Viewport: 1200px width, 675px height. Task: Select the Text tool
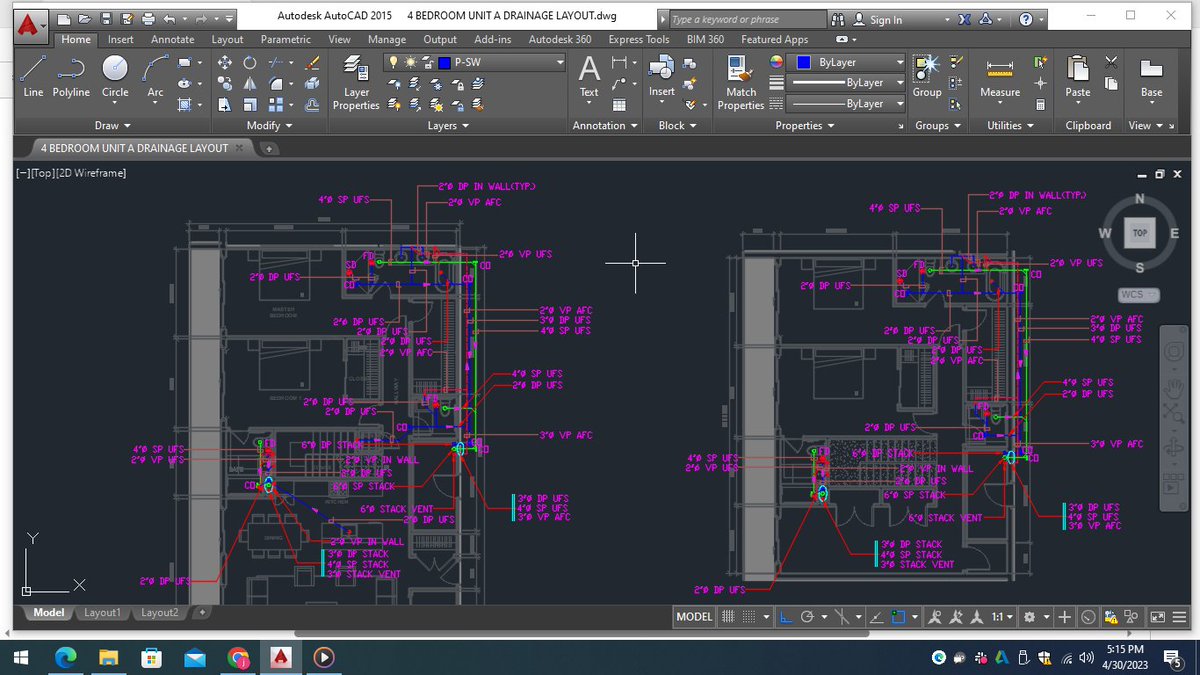589,76
